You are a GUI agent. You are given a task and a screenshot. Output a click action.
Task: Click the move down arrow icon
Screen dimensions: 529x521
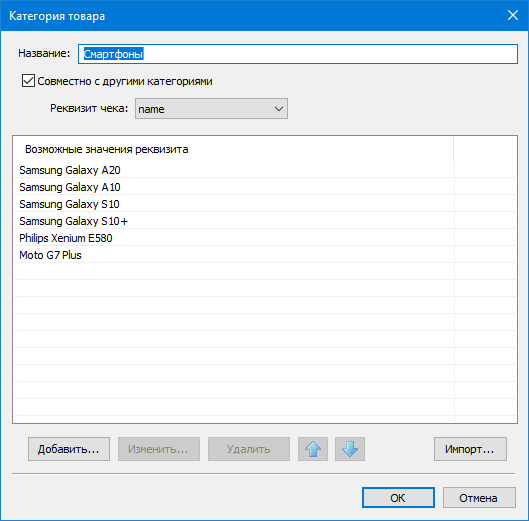[x=350, y=449]
